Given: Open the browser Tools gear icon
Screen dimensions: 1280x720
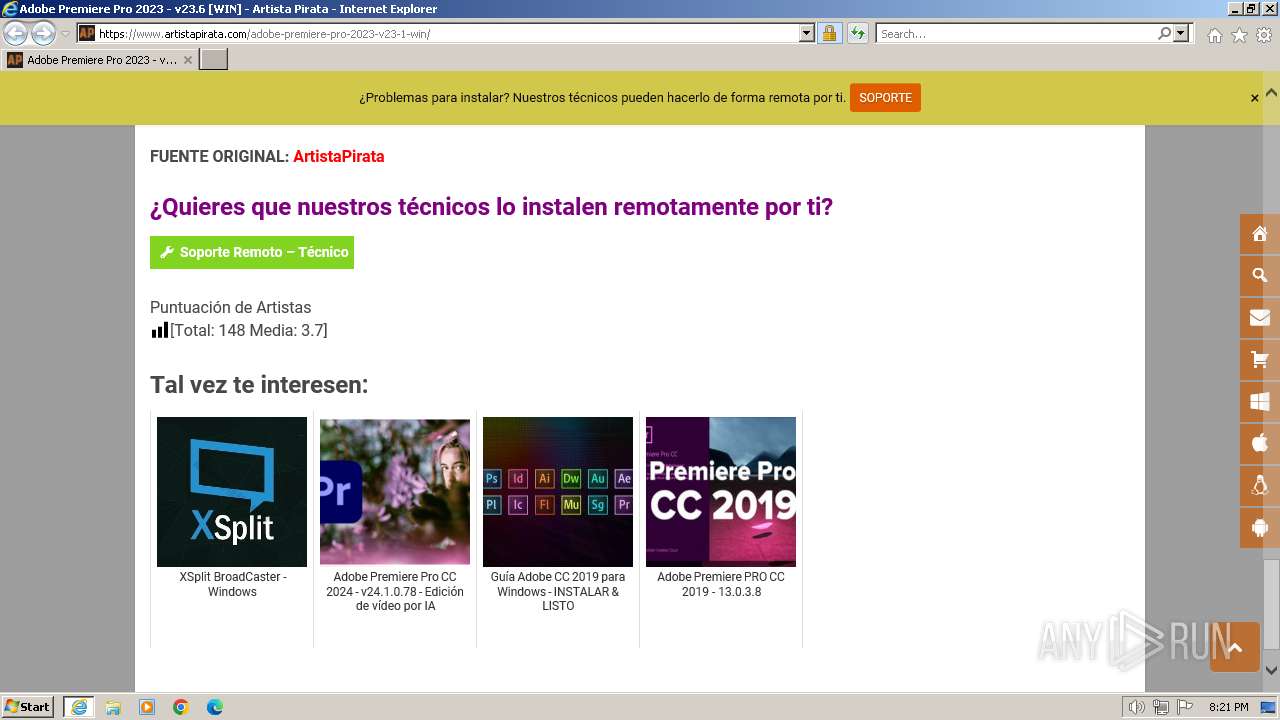Looking at the screenshot, I should point(1264,35).
